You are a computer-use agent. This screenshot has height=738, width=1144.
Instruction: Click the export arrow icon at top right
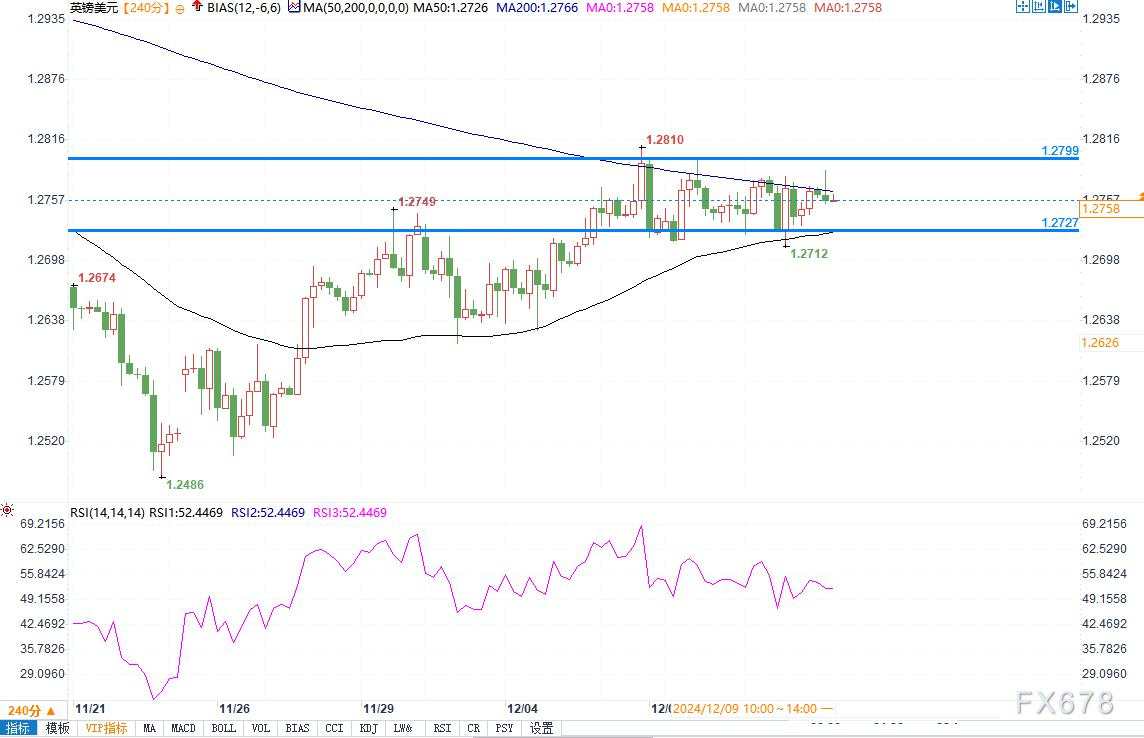coord(1070,7)
